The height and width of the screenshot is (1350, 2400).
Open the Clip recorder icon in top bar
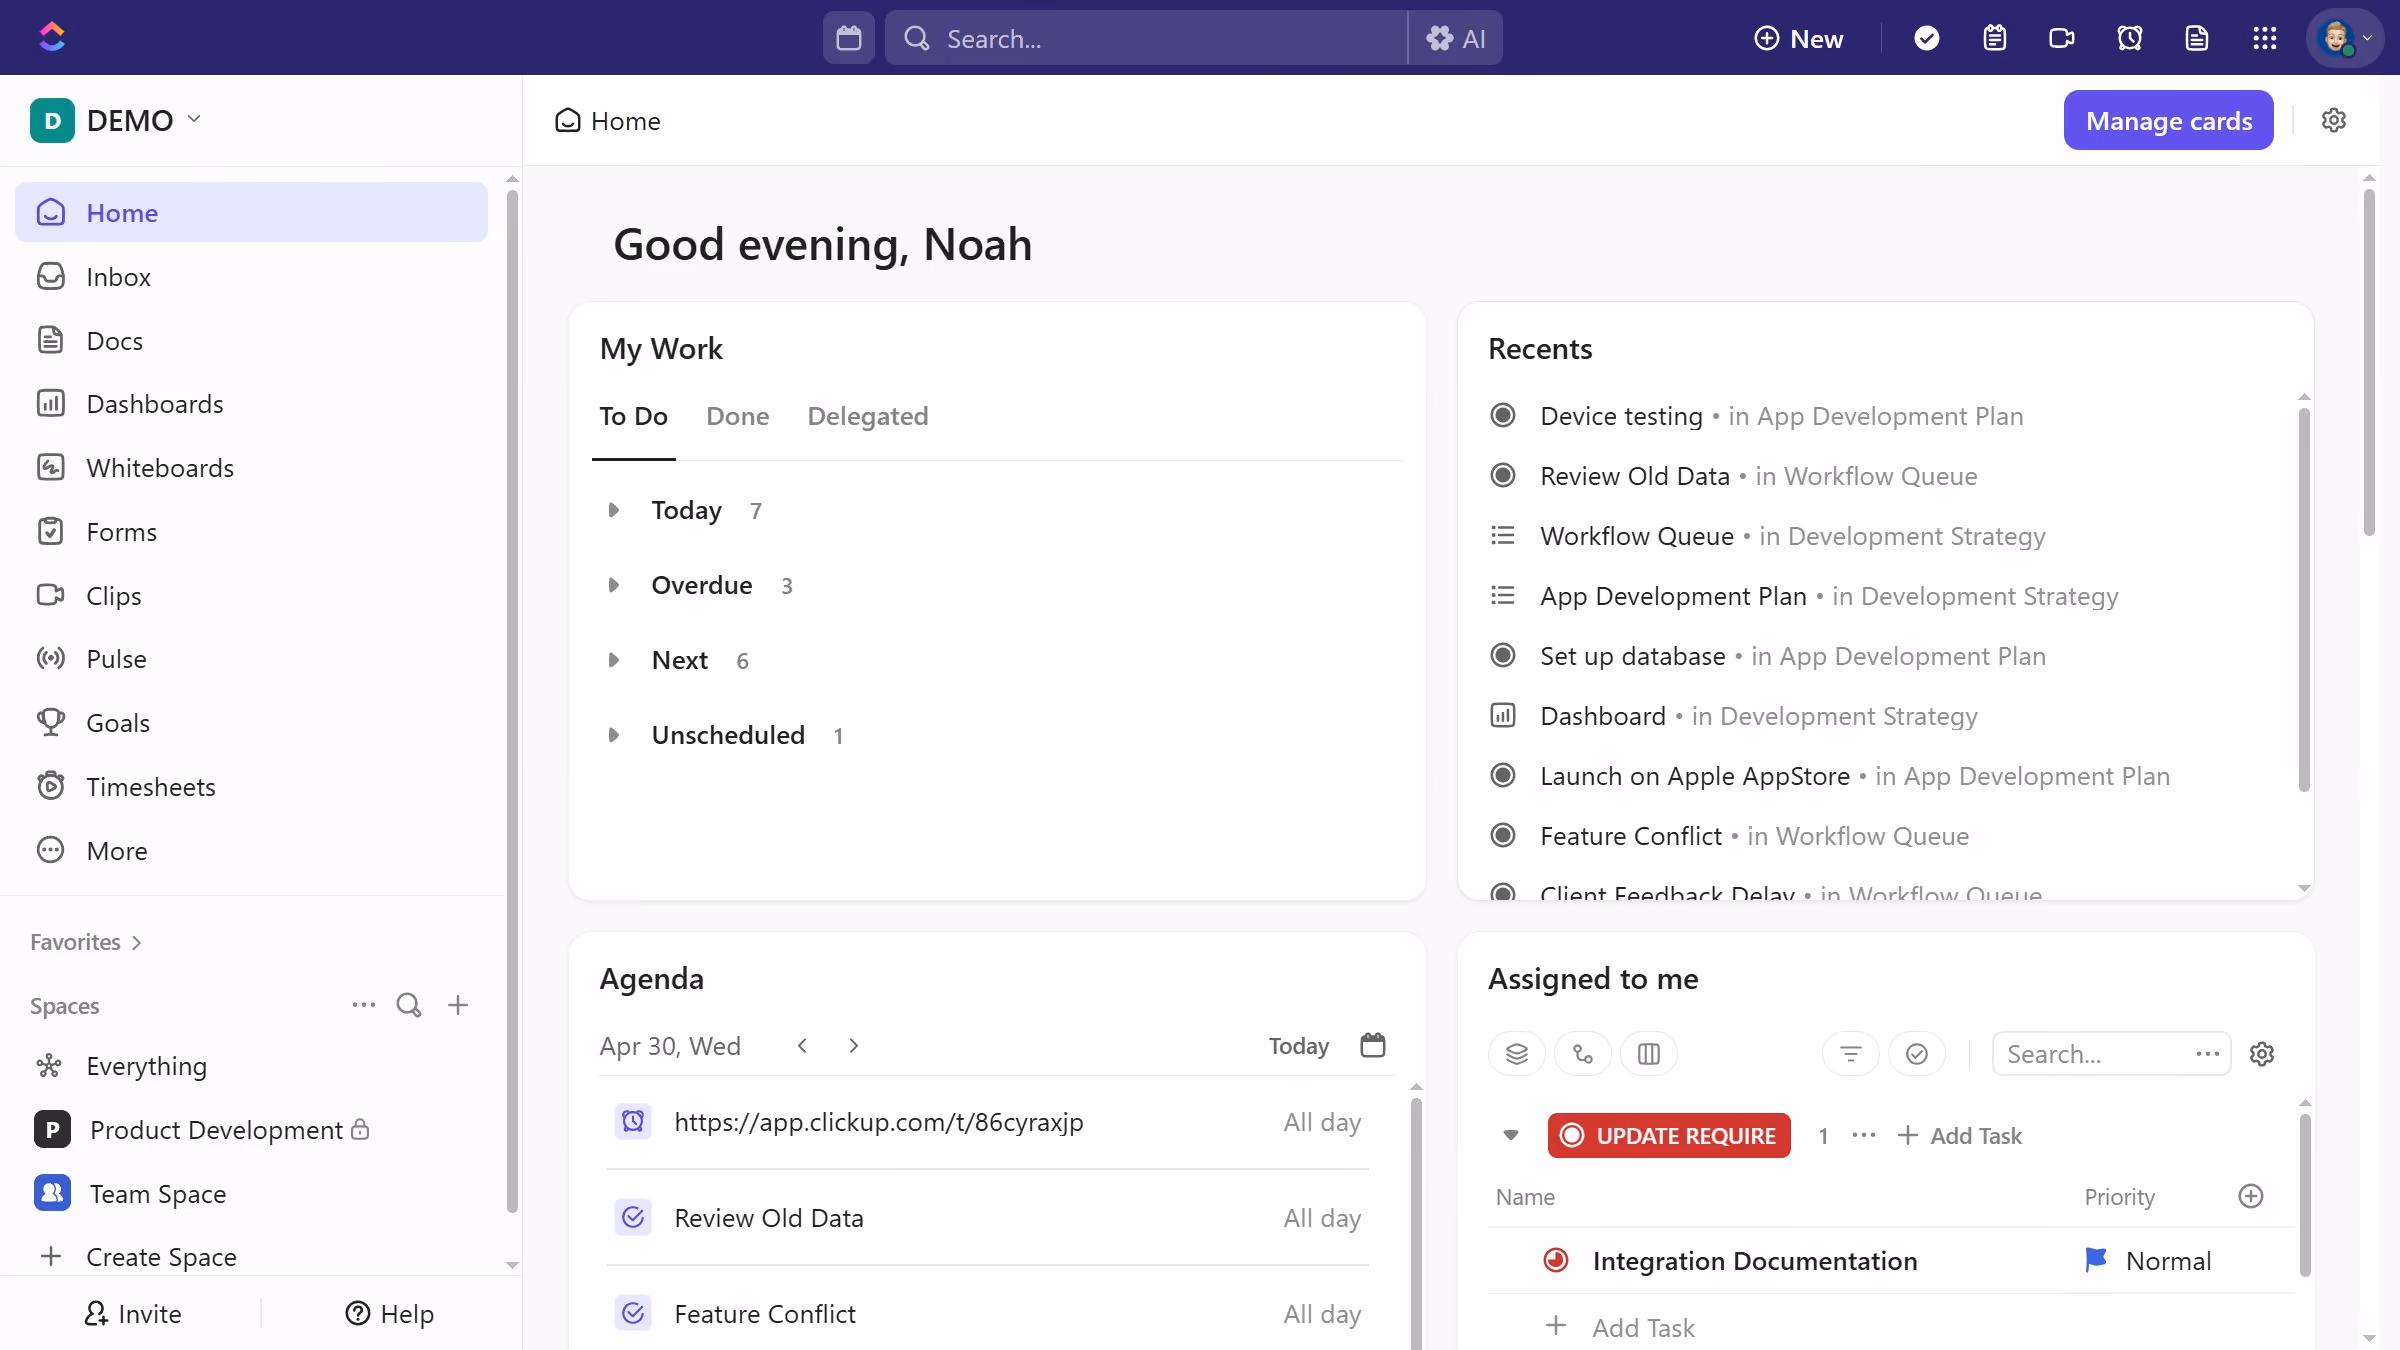click(2062, 38)
